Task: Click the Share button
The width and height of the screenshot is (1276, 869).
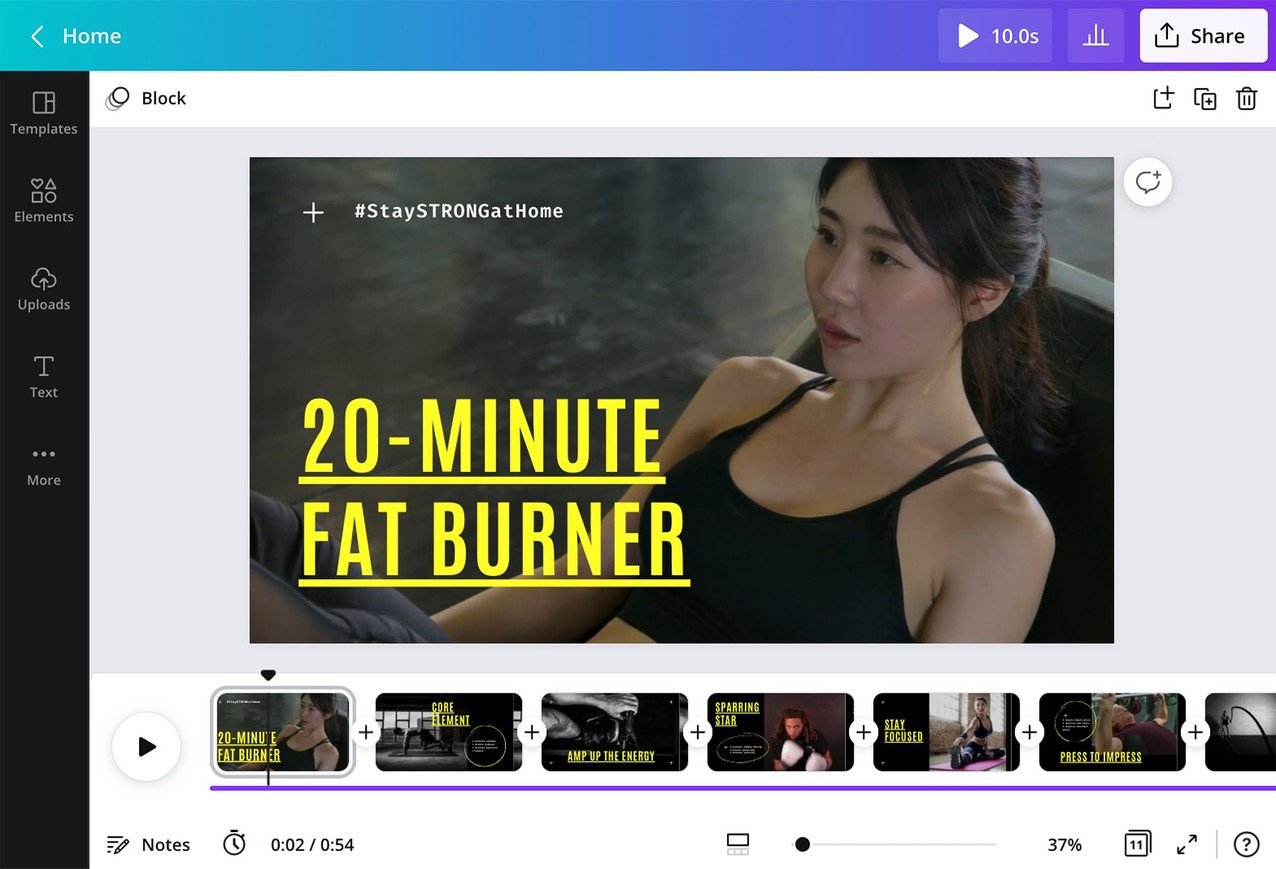Action: 1203,36
